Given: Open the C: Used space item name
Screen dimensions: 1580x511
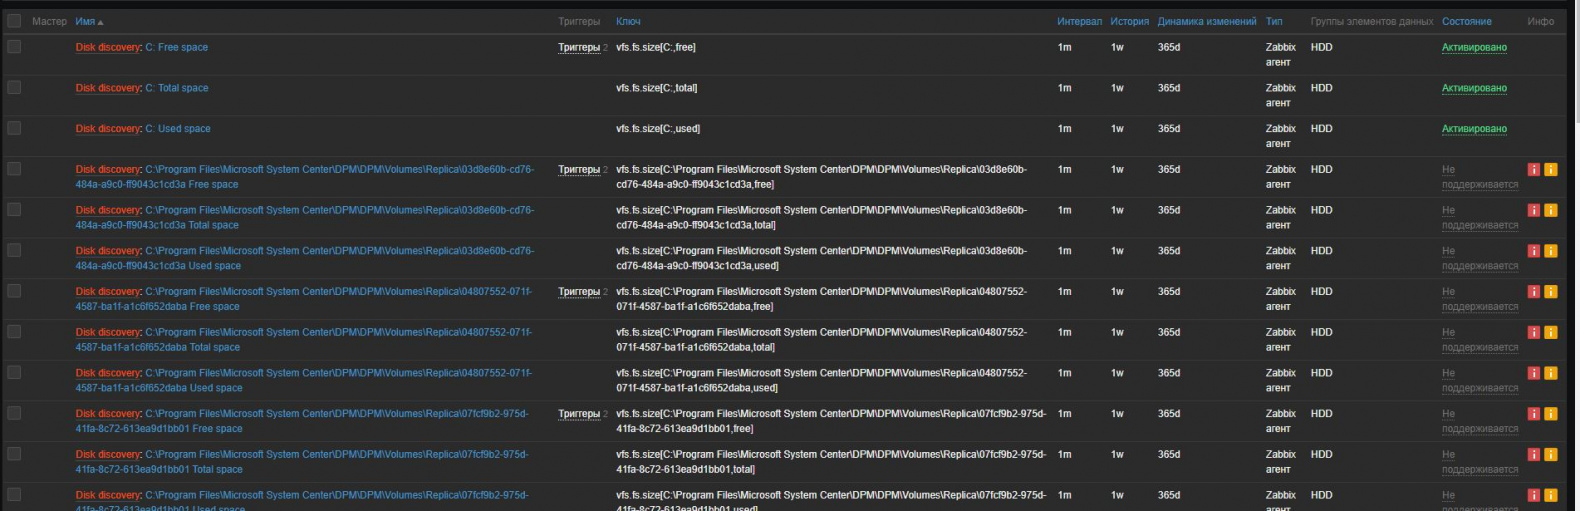Looking at the screenshot, I should 178,128.
